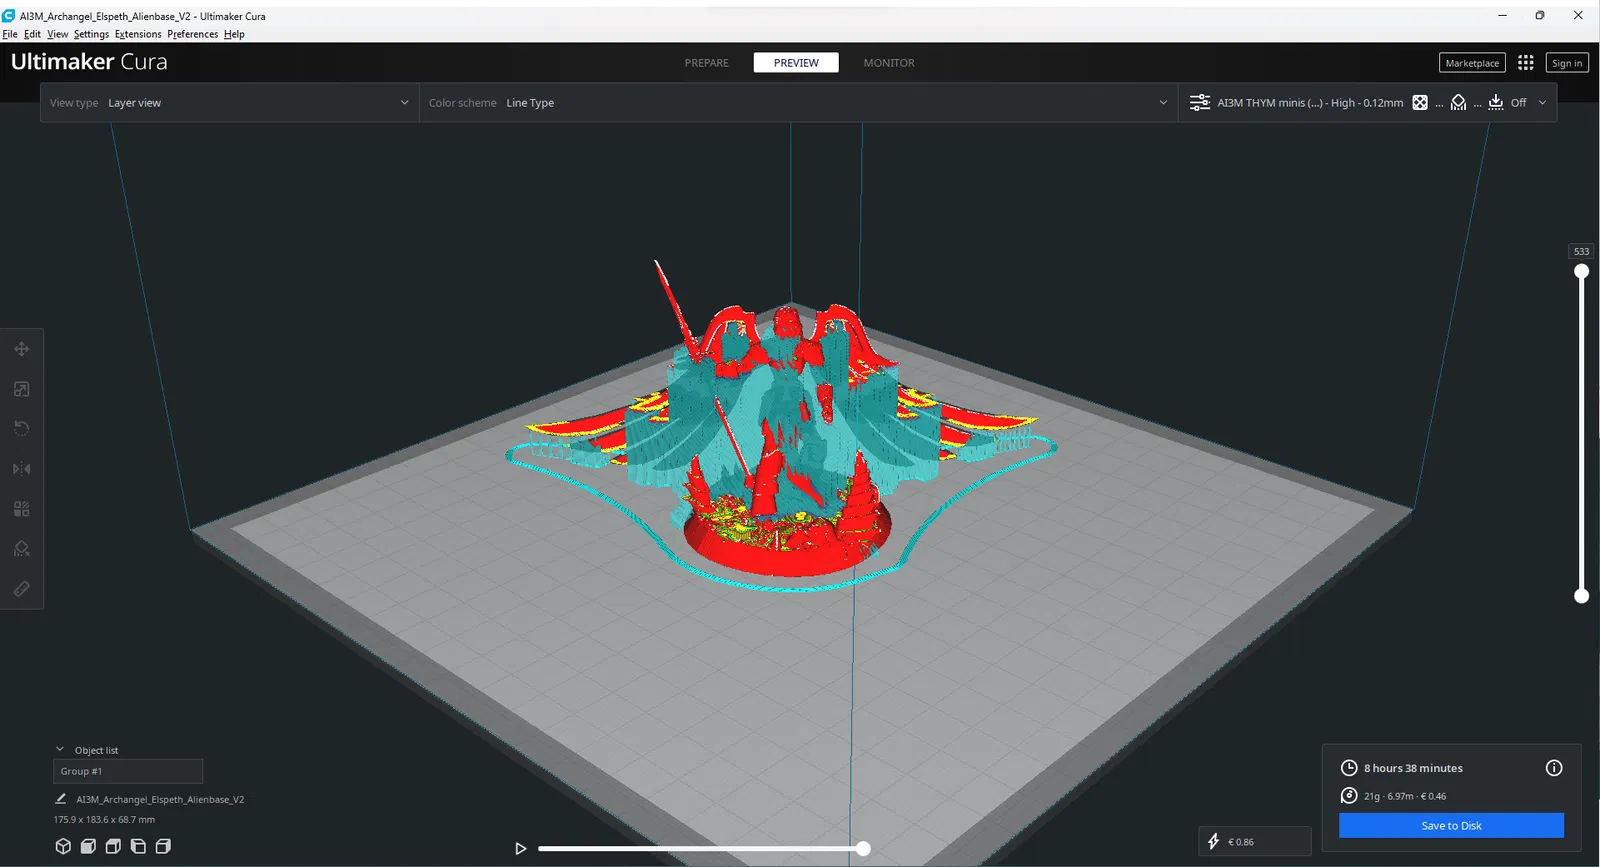Click the layer number field showing 533

tap(1581, 251)
